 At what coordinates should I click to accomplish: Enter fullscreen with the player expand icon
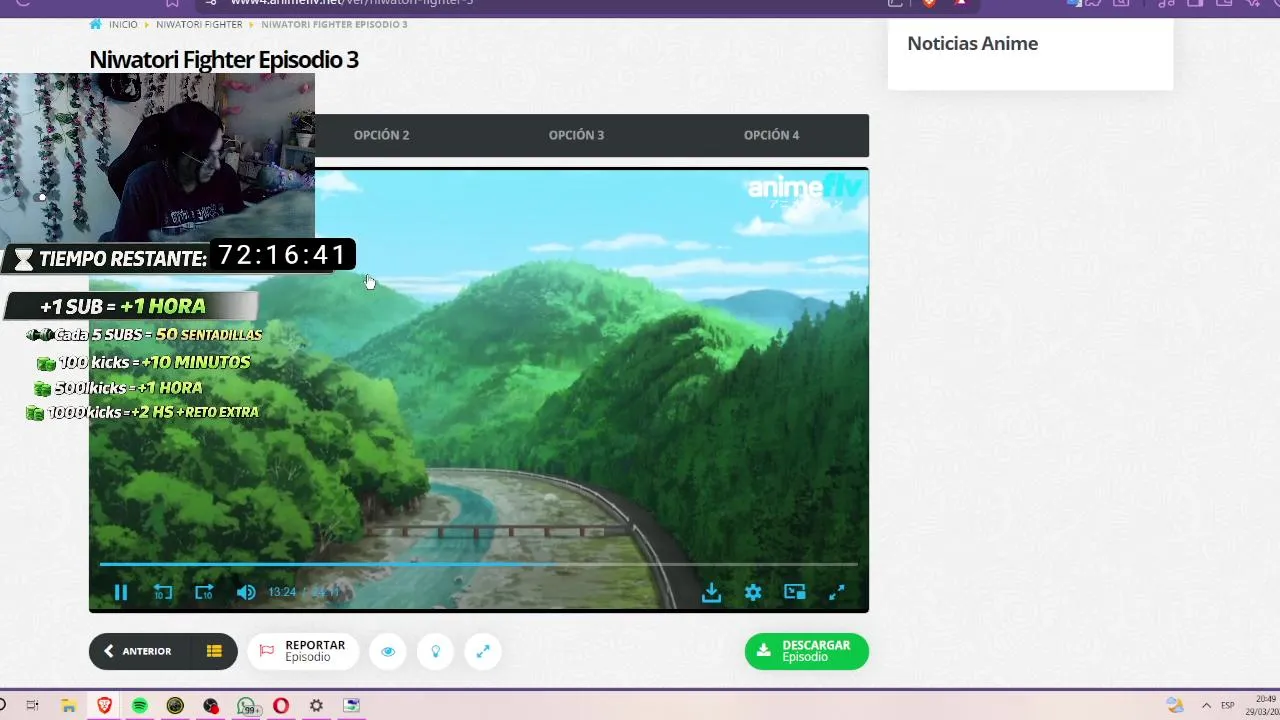[x=837, y=592]
